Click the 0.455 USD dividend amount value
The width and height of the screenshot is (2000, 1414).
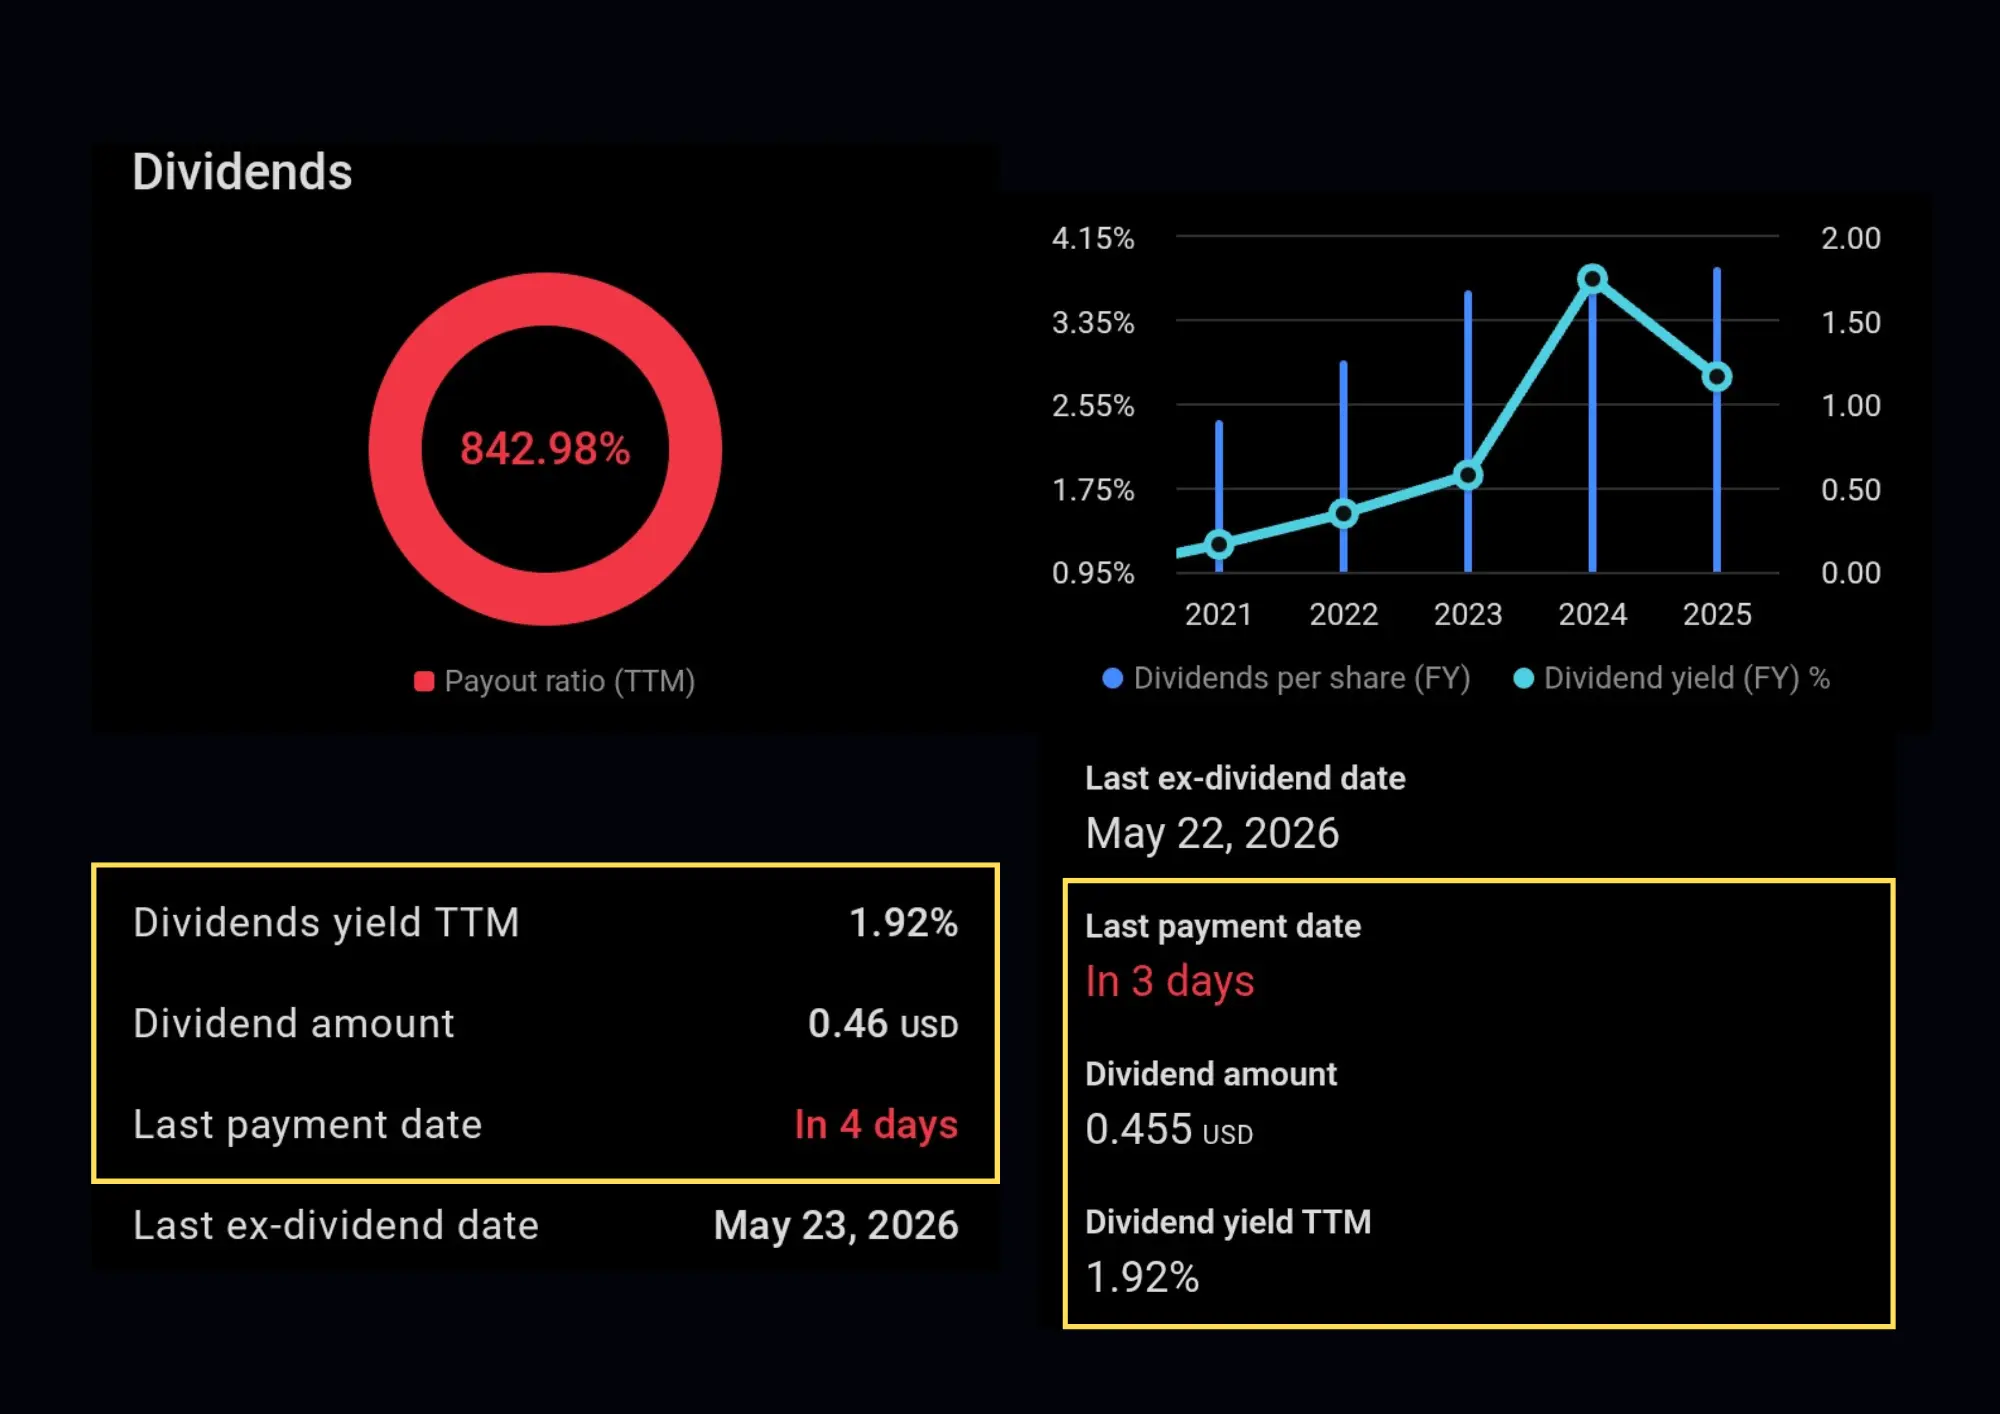tap(1169, 1130)
